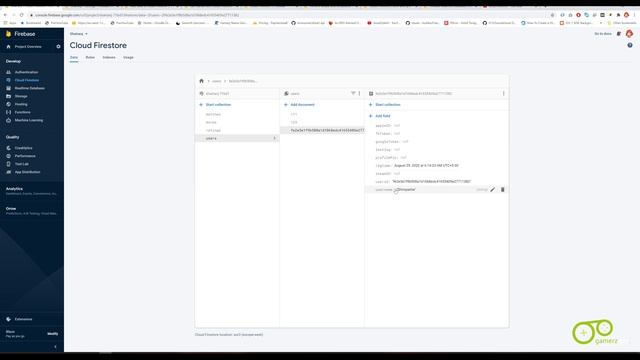Screen dimensions: 640x360
Task: Open notifications bell icon top right
Action: [x=619, y=34]
